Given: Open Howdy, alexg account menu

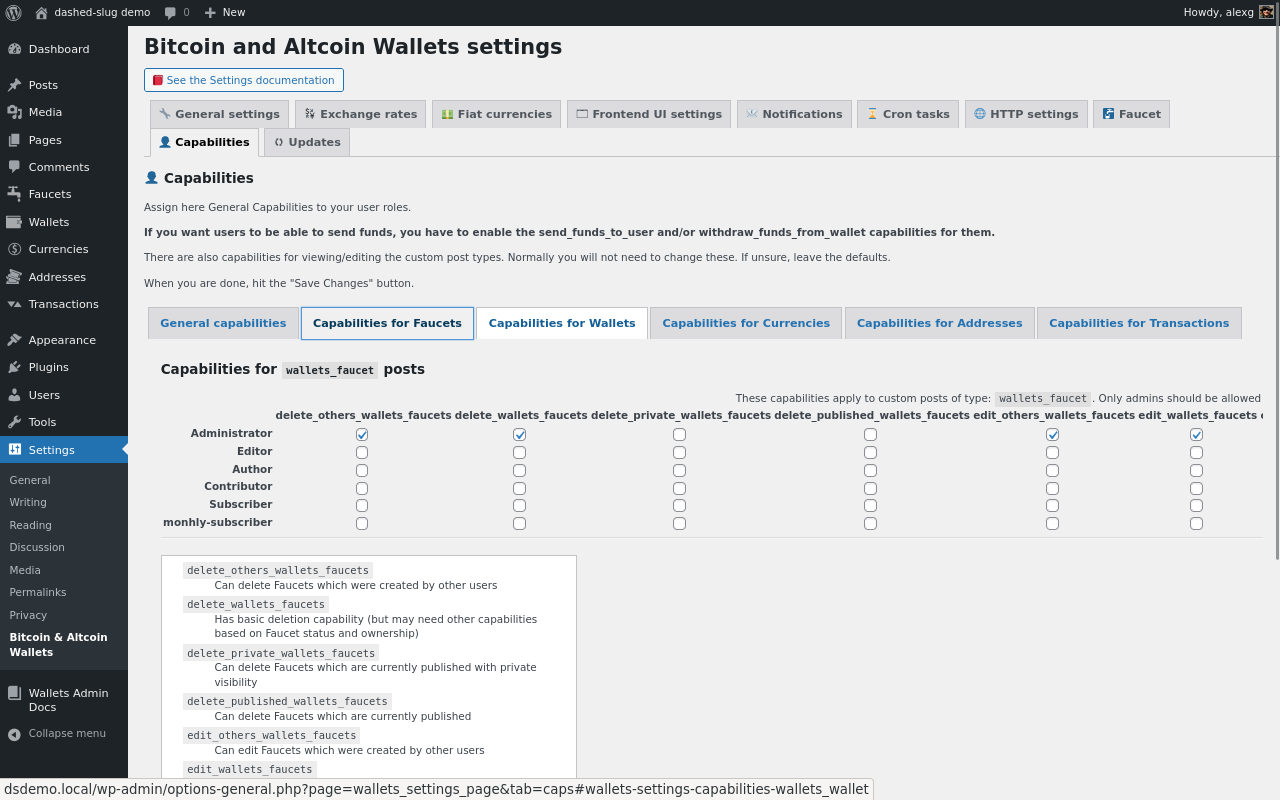Looking at the screenshot, I should (x=1229, y=13).
